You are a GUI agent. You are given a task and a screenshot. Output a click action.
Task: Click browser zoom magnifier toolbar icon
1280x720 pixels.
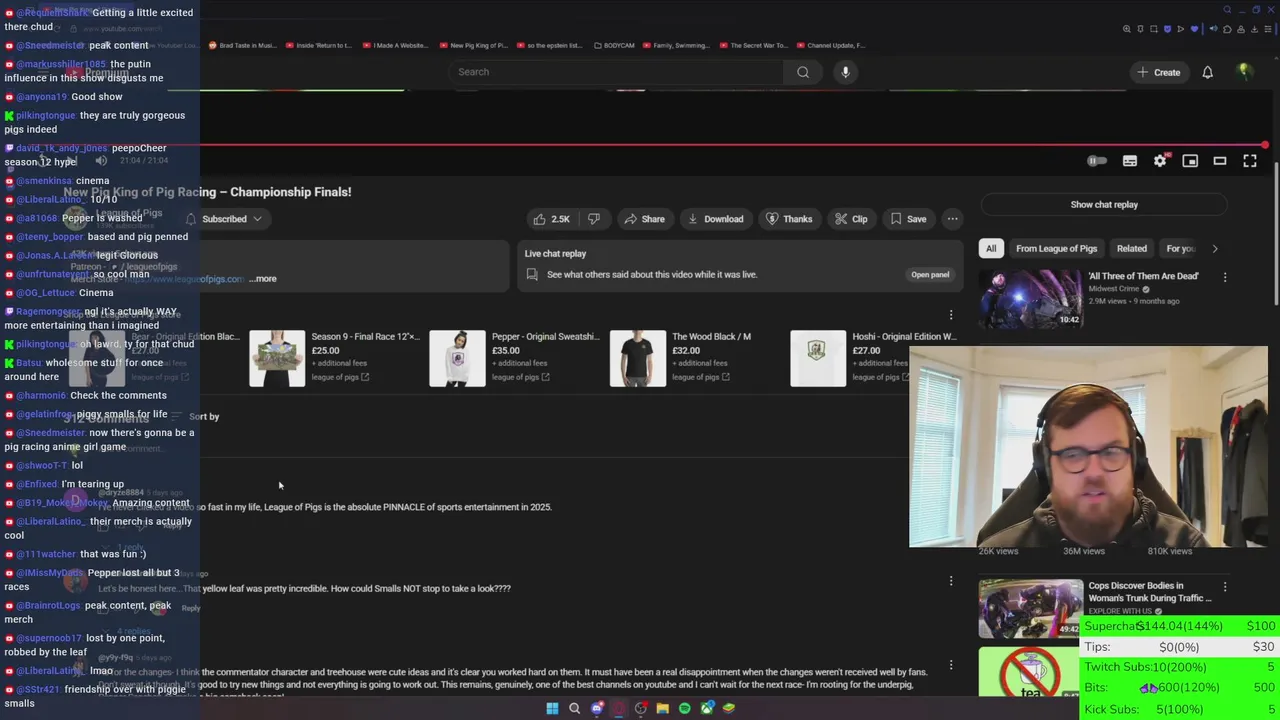click(1127, 29)
